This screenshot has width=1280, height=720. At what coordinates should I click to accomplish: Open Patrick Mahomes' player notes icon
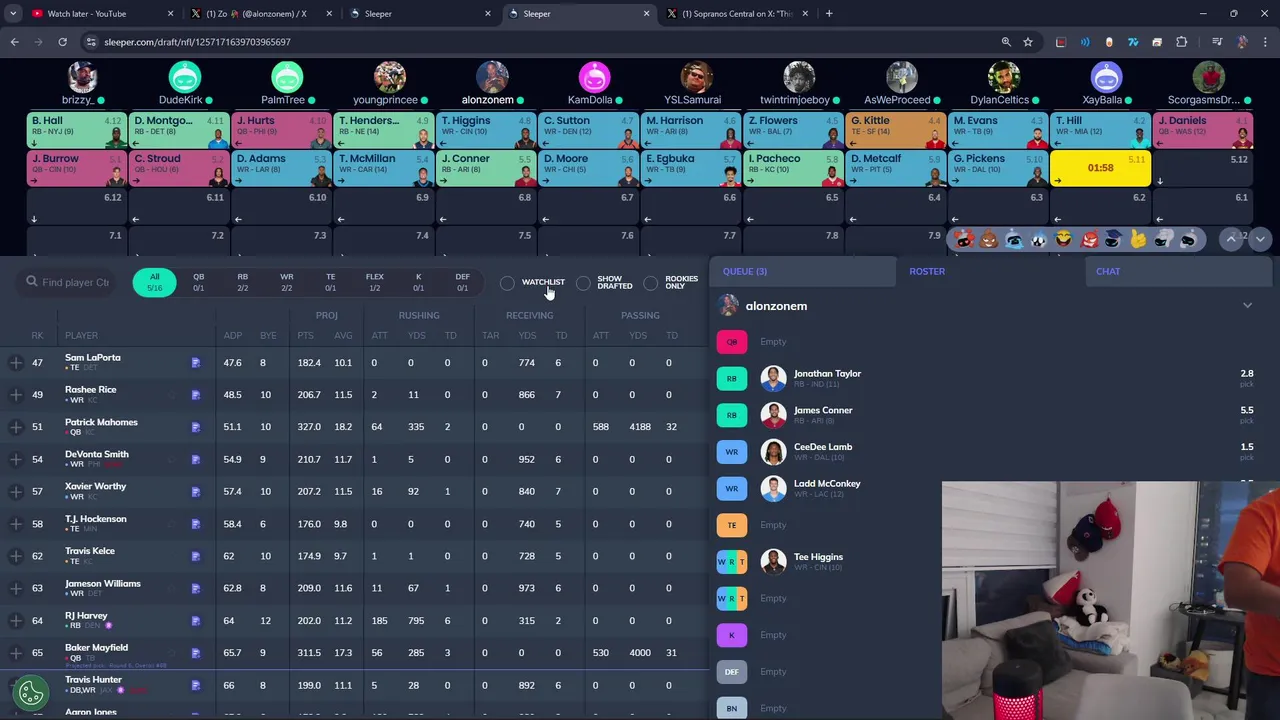point(196,427)
